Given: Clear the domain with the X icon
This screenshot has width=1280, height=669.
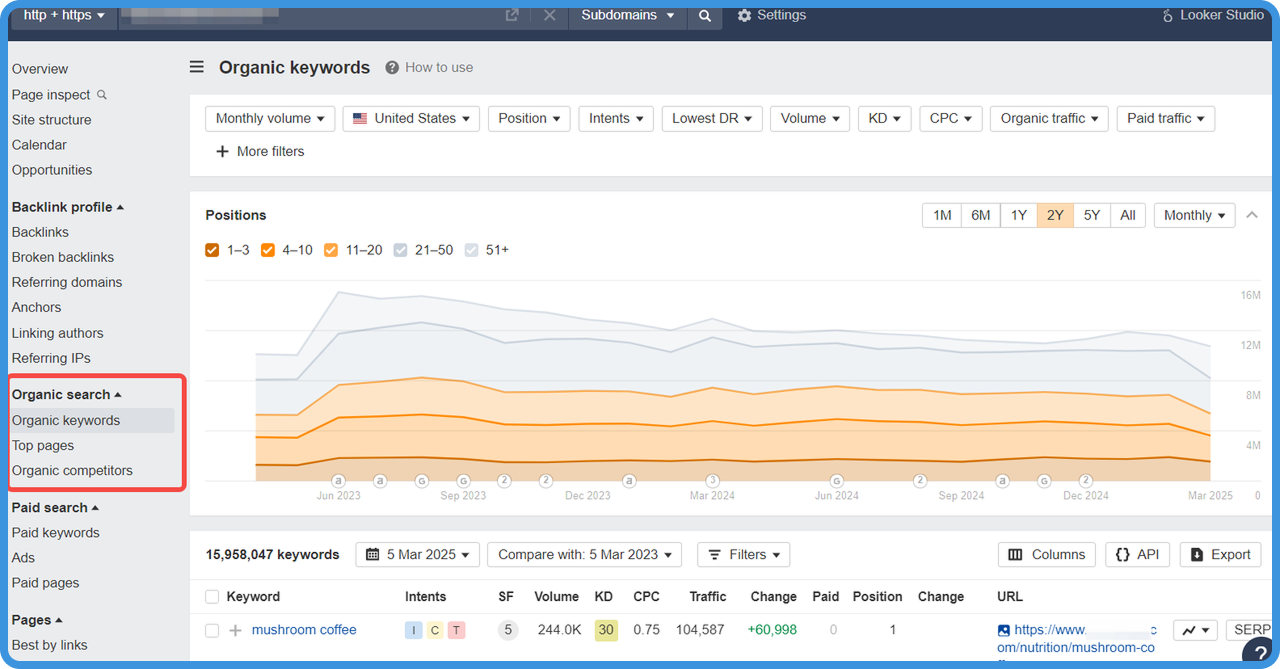Looking at the screenshot, I should pyautogui.click(x=549, y=16).
